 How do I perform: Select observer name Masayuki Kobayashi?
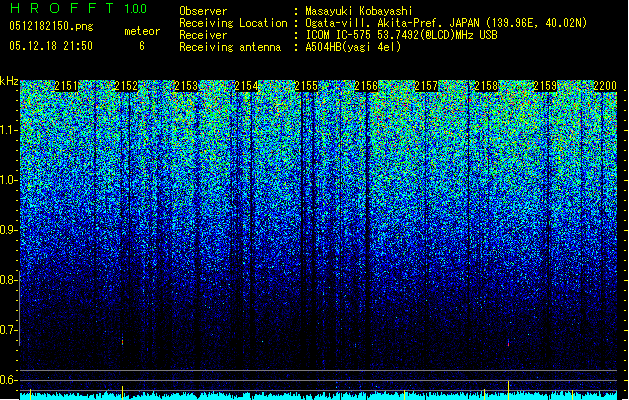point(359,11)
